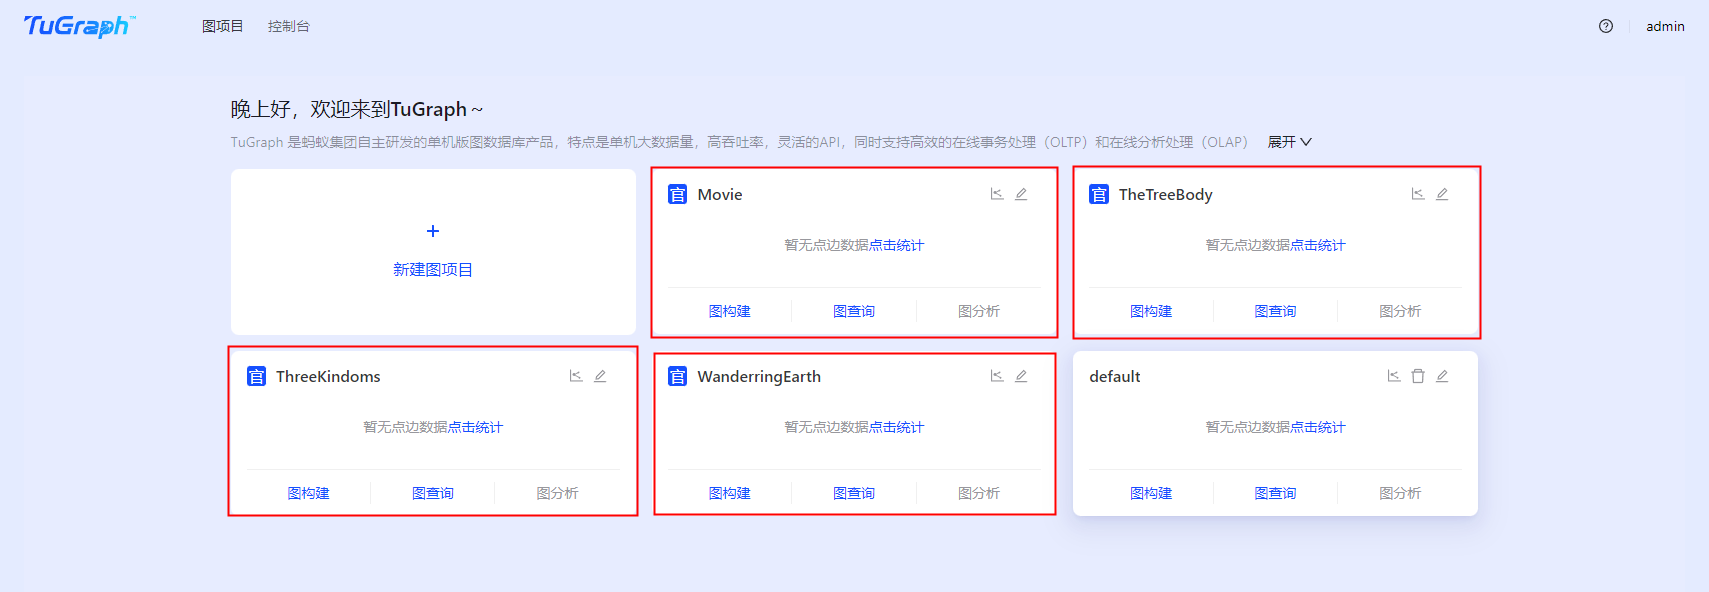The image size is (1709, 592).
Task: Click the plus icon for new graph project
Action: coord(433,231)
